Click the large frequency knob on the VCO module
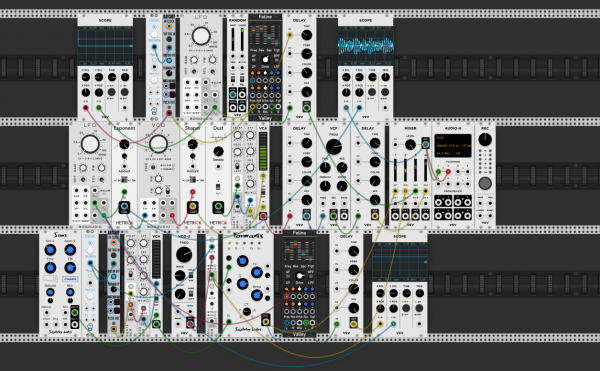 tap(158, 143)
